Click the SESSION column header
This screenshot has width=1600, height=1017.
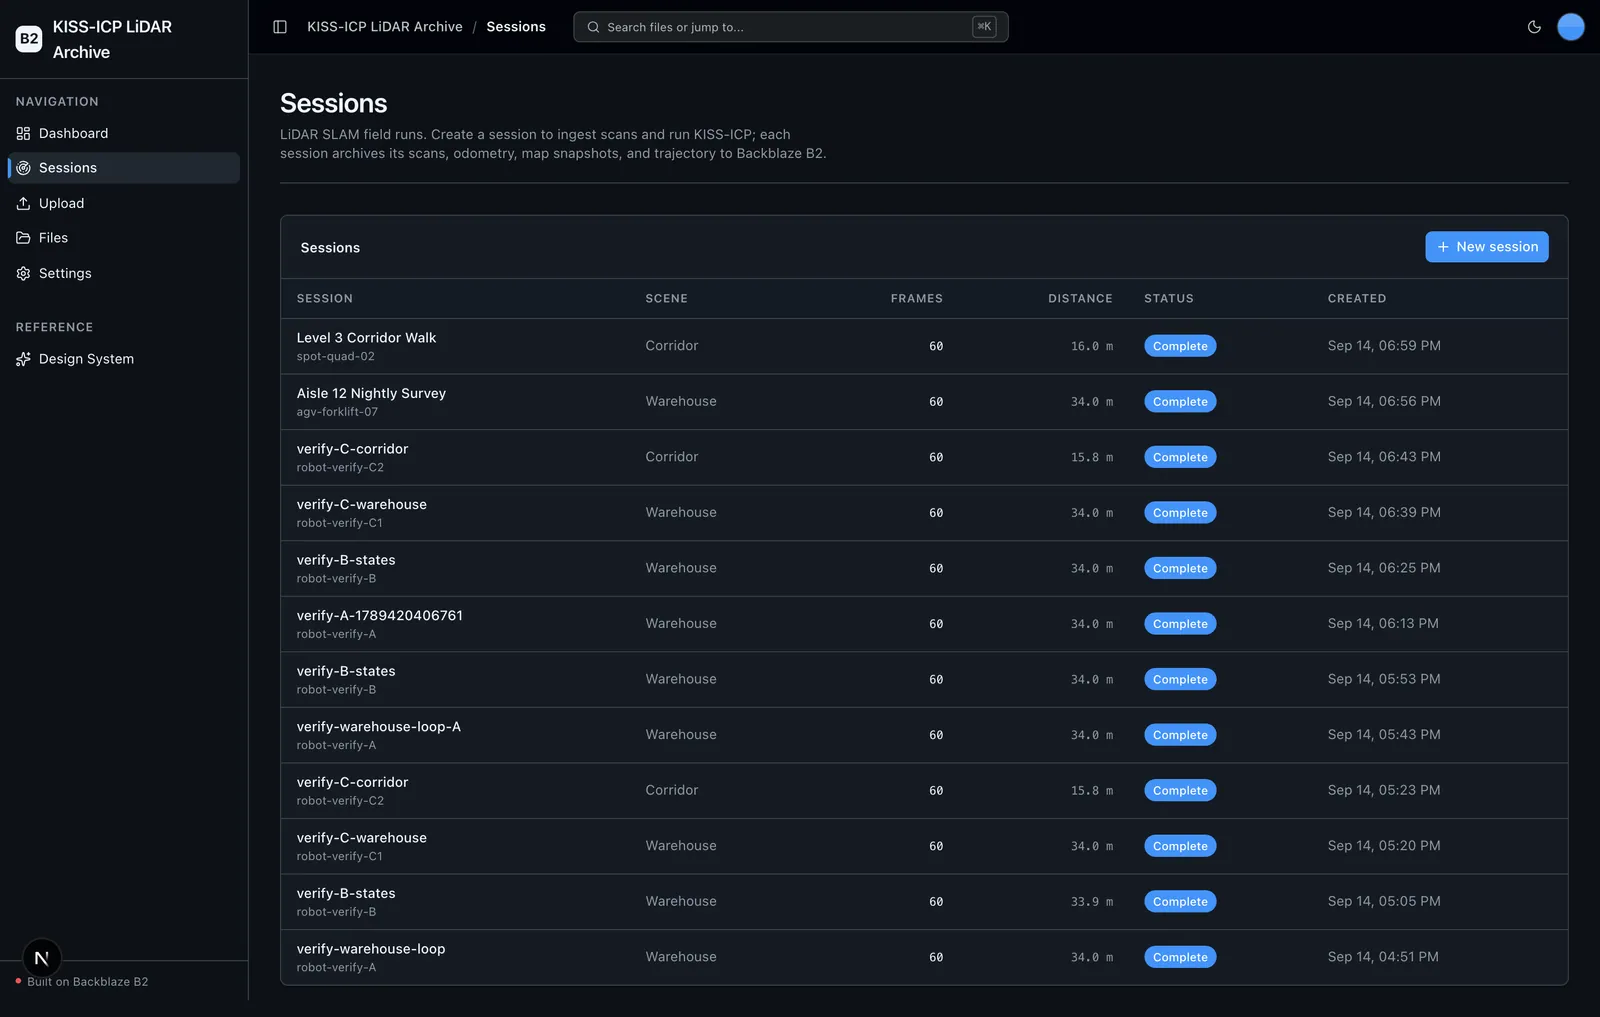[325, 299]
